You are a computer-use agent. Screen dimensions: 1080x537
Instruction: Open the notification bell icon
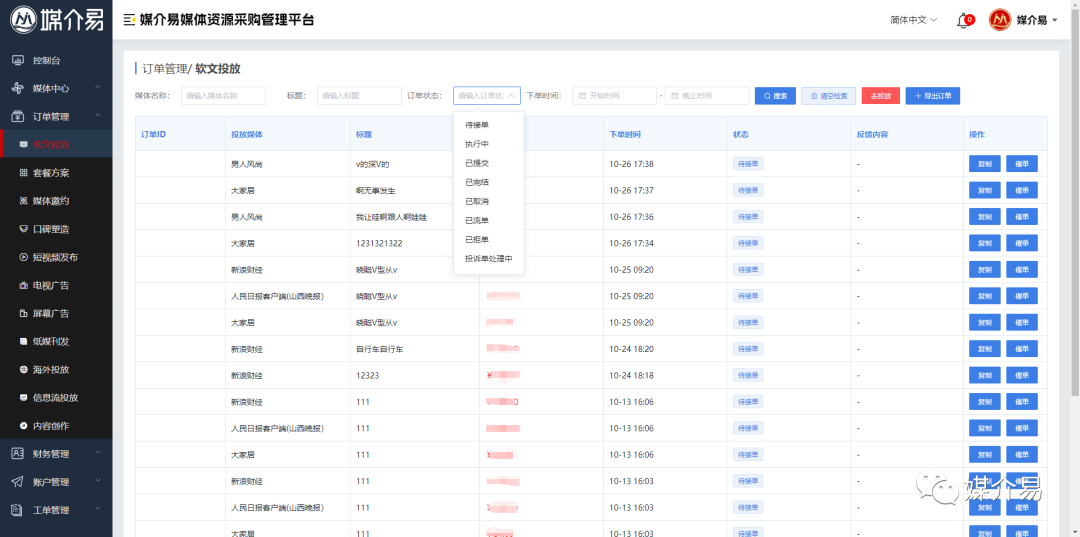pyautogui.click(x=963, y=21)
